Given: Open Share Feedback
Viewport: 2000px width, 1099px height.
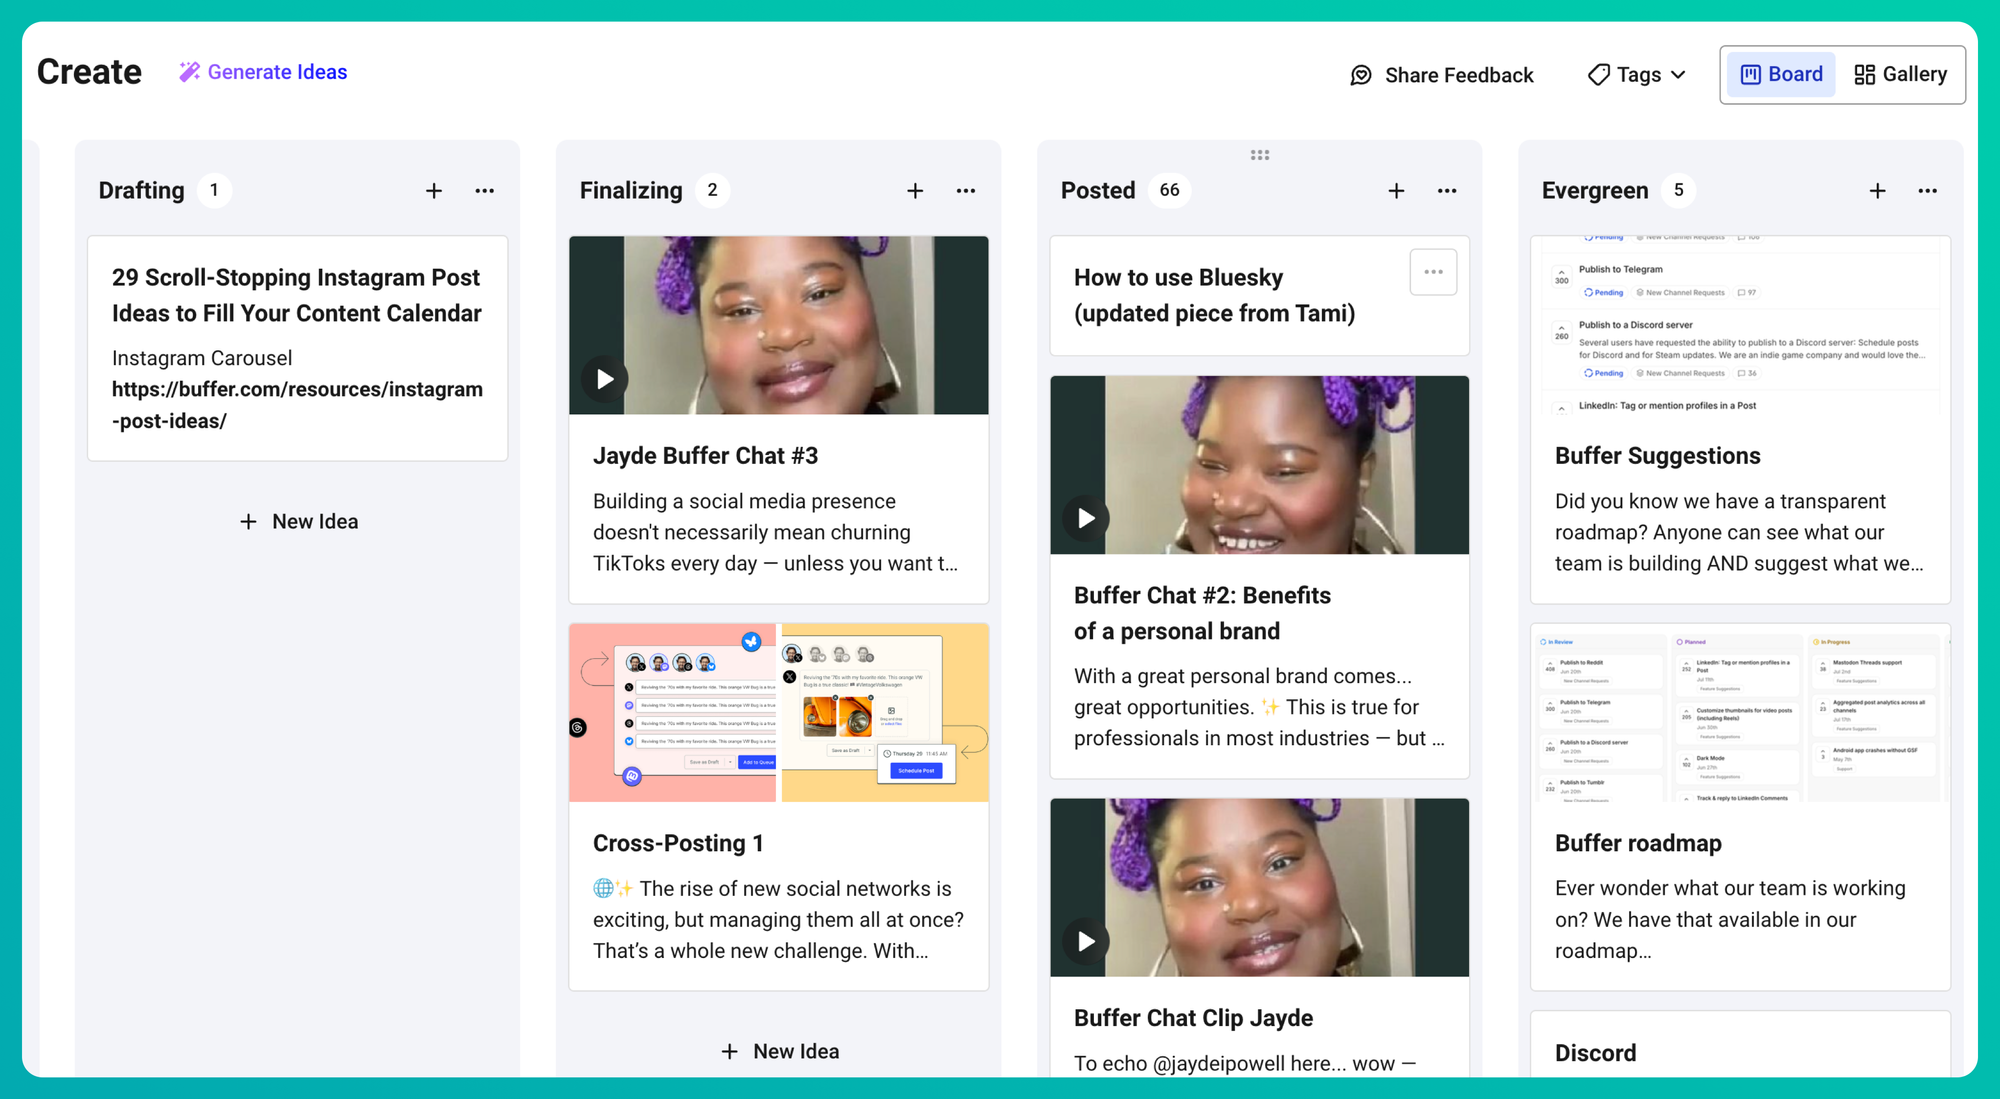Looking at the screenshot, I should (x=1441, y=75).
